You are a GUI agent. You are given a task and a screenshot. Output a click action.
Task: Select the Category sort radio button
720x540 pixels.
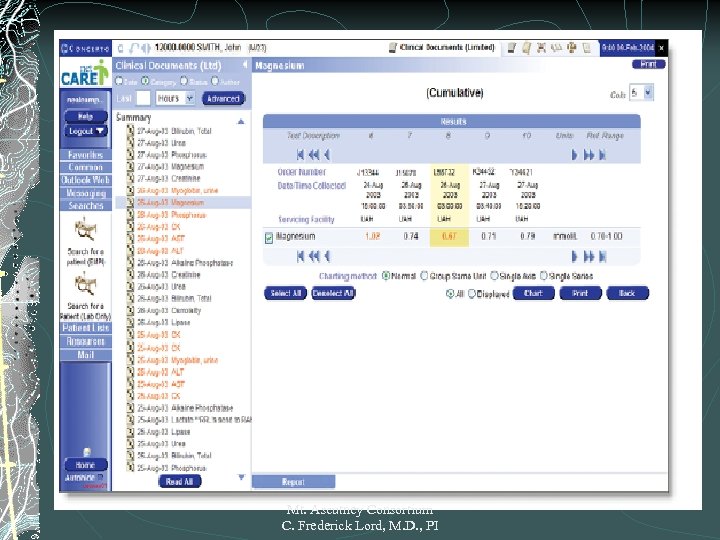[145, 81]
